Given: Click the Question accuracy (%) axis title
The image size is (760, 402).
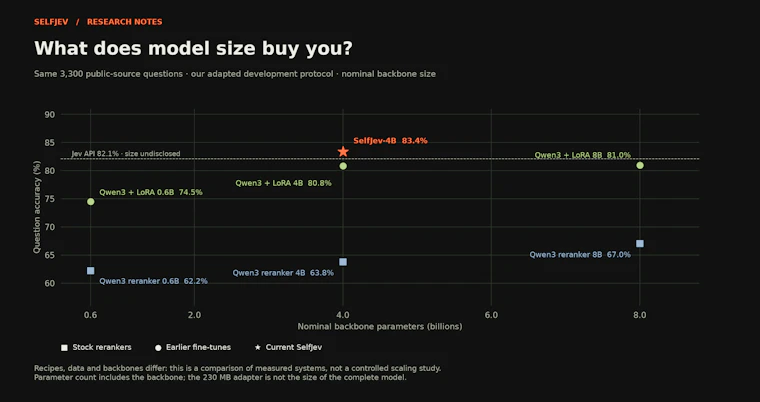Looking at the screenshot, I should [x=37, y=208].
